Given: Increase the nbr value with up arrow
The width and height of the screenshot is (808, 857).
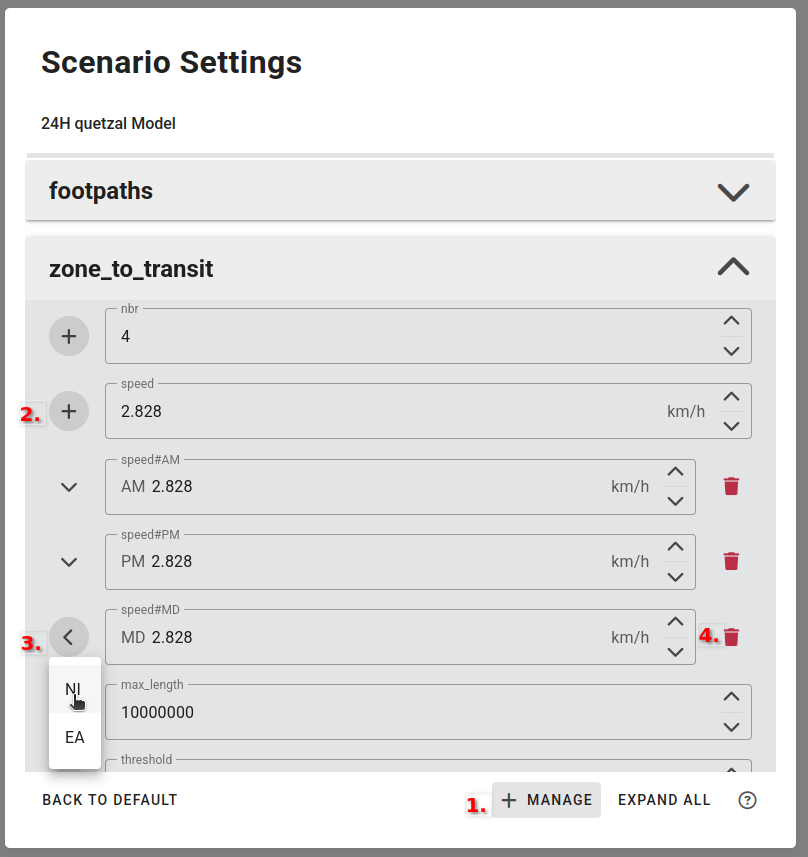Looking at the screenshot, I should click(731, 321).
